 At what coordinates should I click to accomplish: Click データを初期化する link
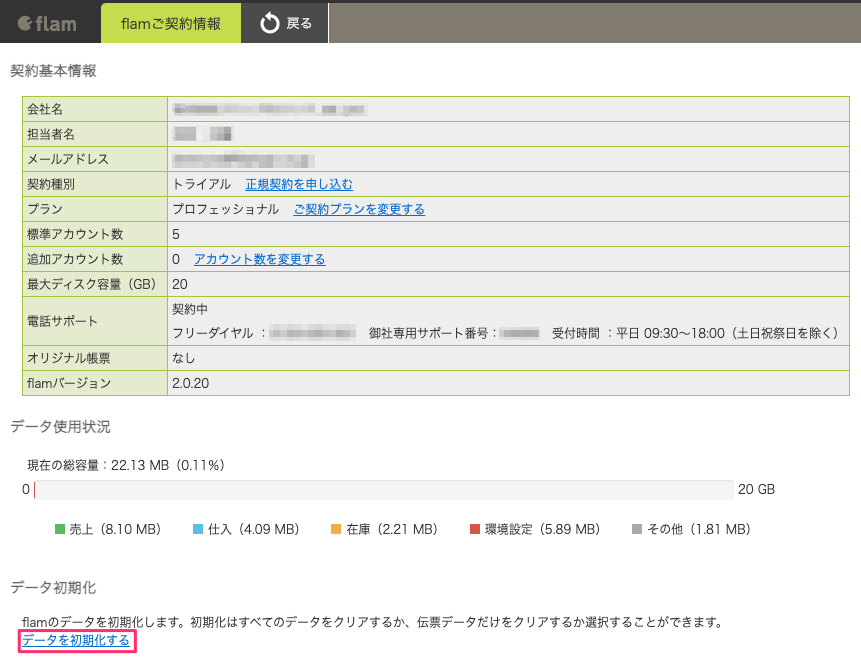pyautogui.click(x=76, y=640)
